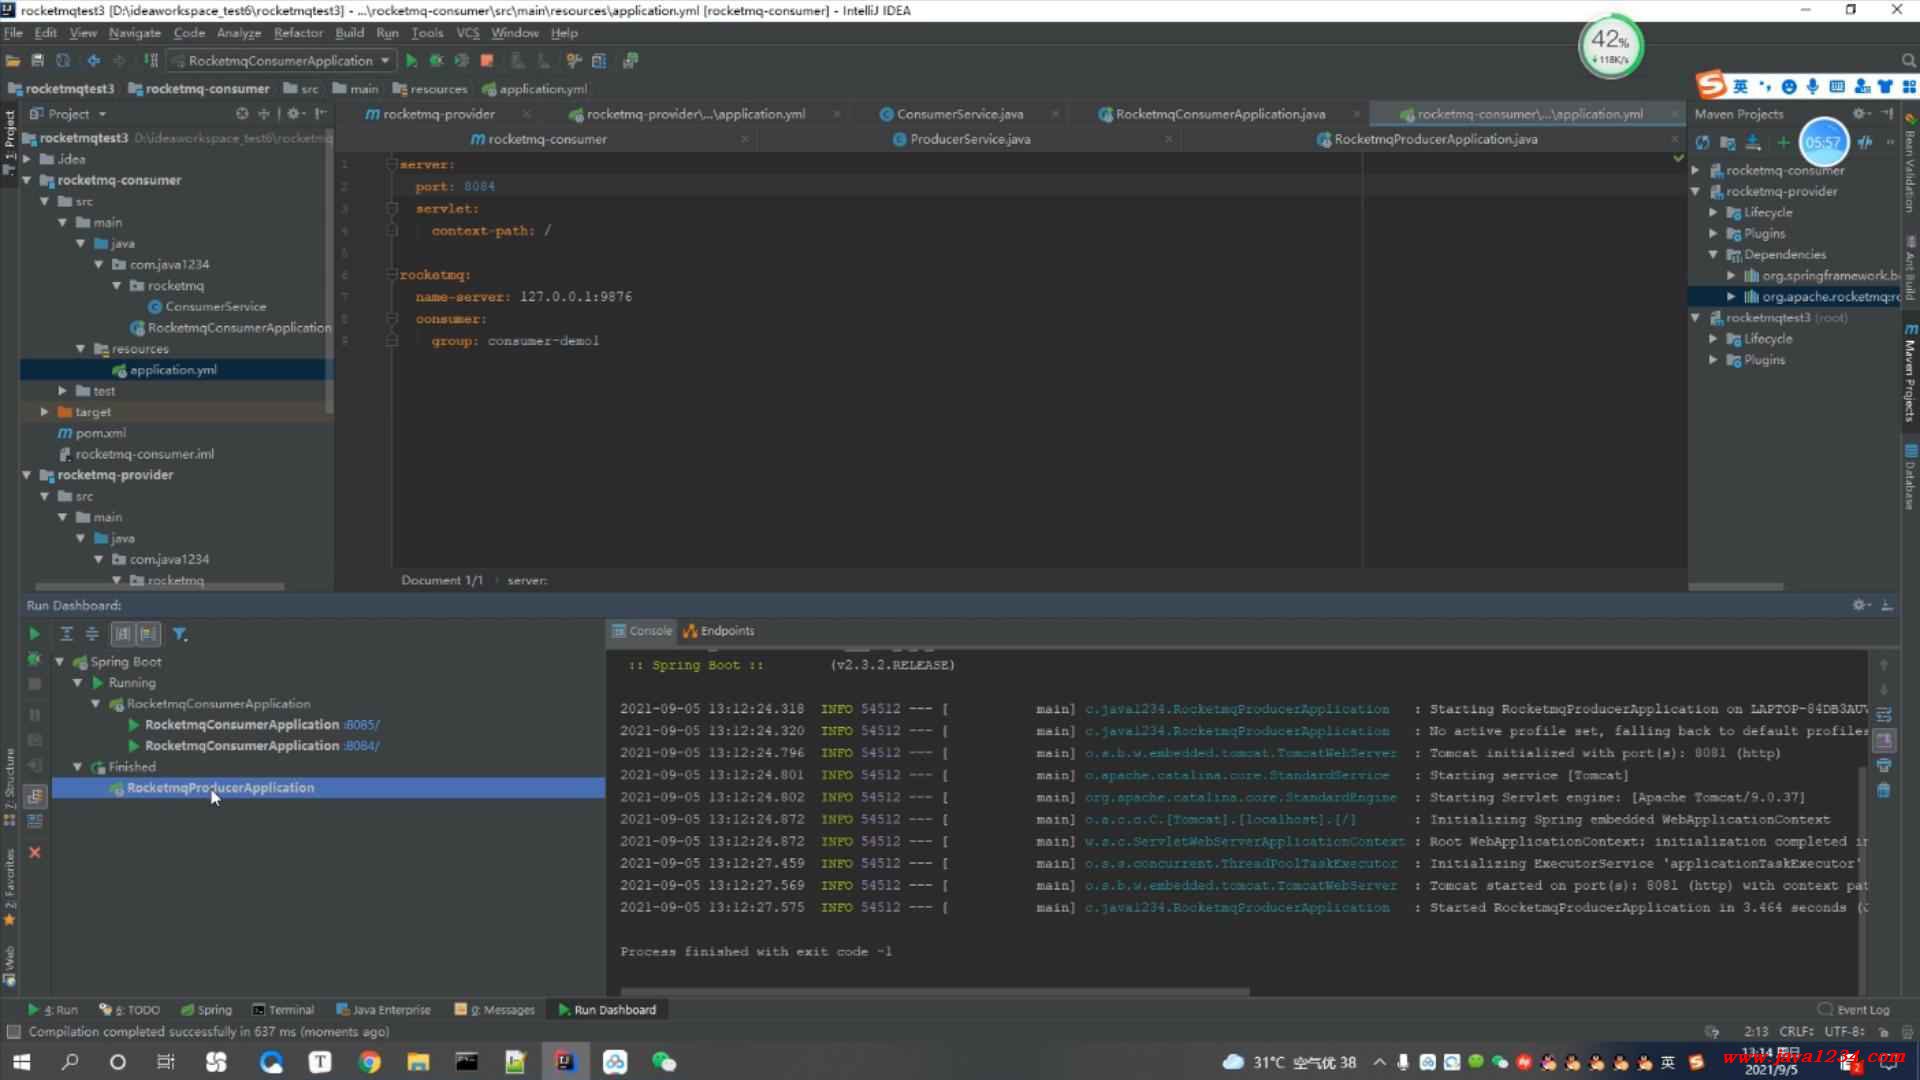Run with coverage from the main toolbar
The height and width of the screenshot is (1080, 1920).
tap(461, 61)
